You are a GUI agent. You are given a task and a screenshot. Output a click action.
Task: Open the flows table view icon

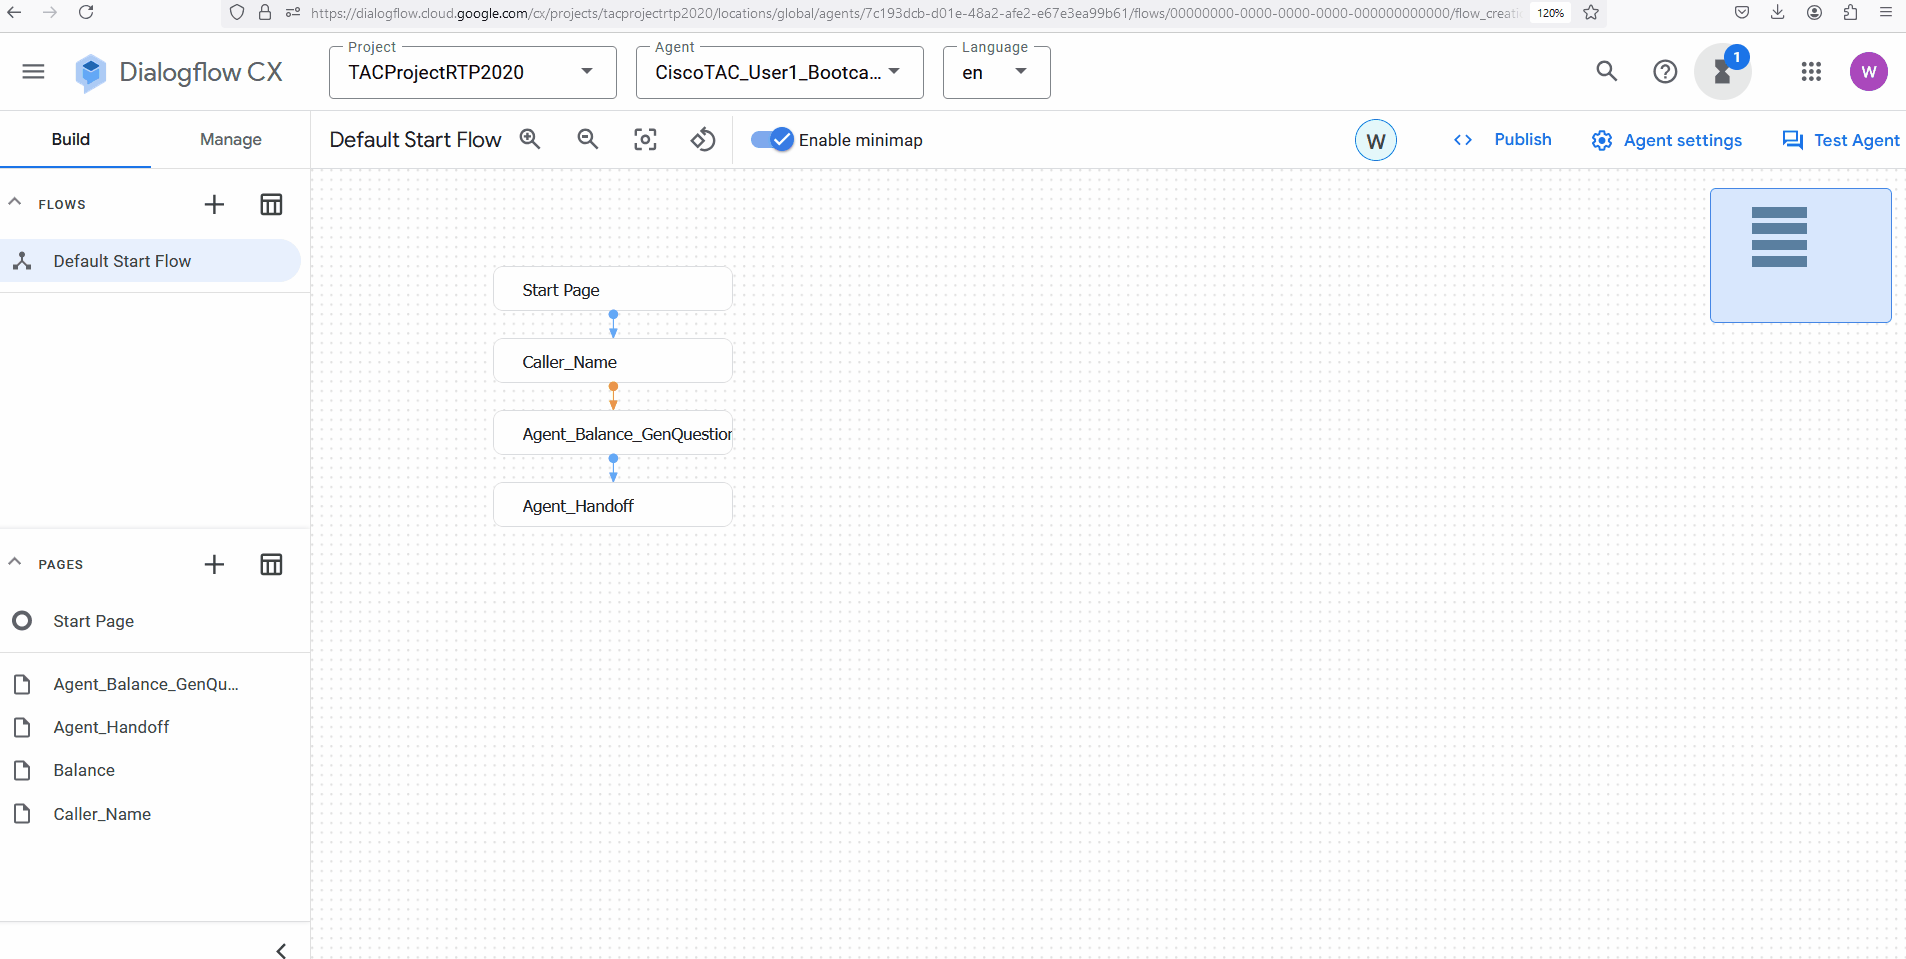coord(271,204)
